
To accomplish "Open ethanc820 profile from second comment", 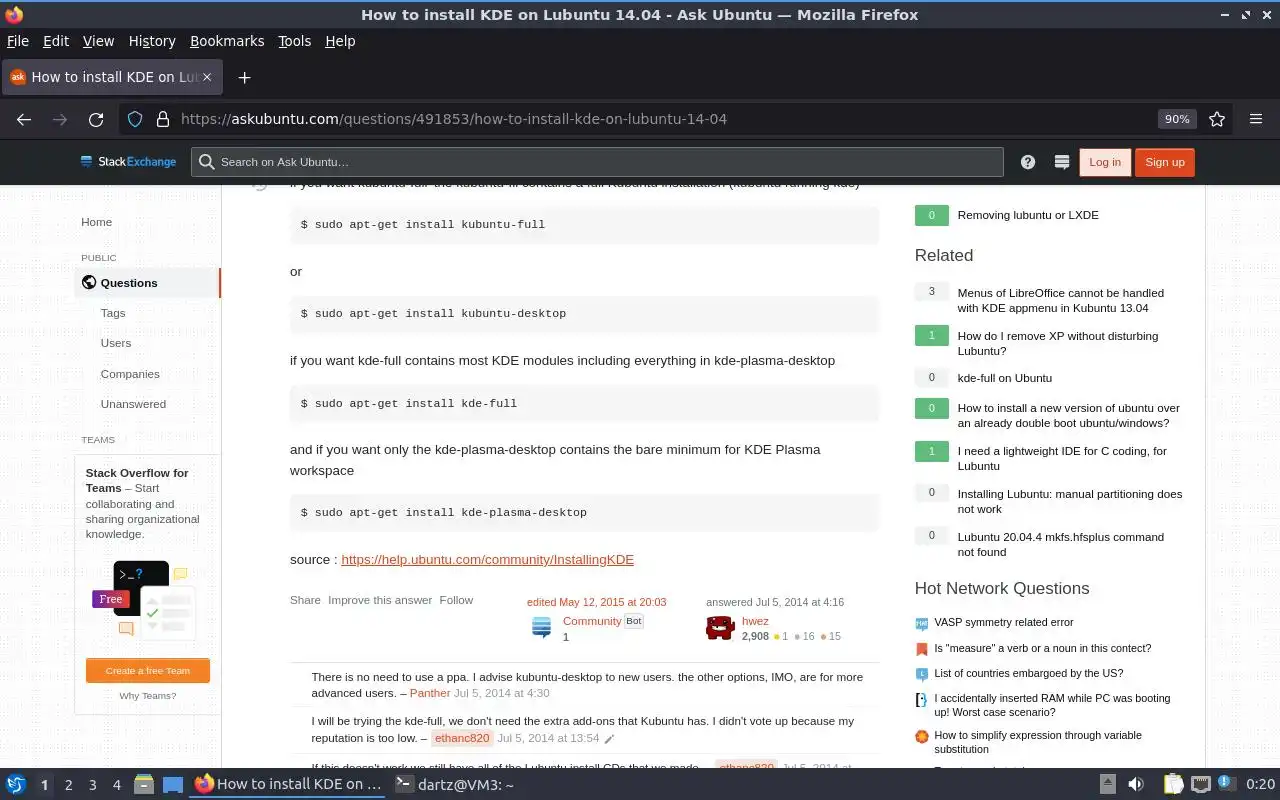I will (462, 739).
